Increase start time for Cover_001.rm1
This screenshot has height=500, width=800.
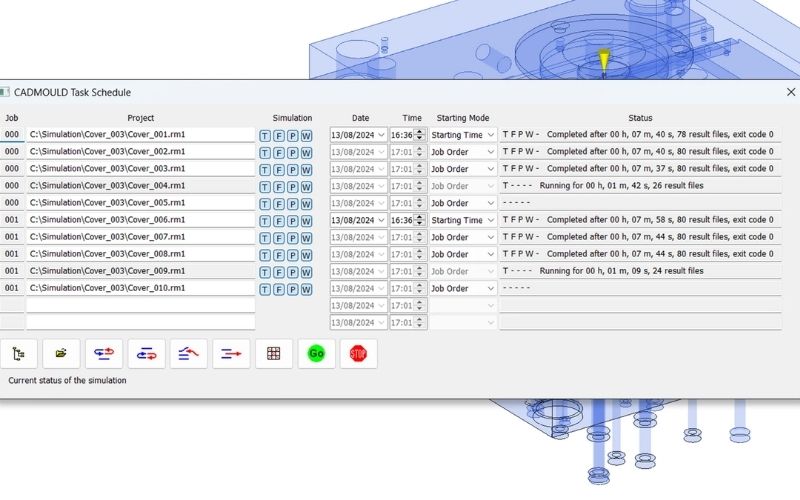click(419, 132)
